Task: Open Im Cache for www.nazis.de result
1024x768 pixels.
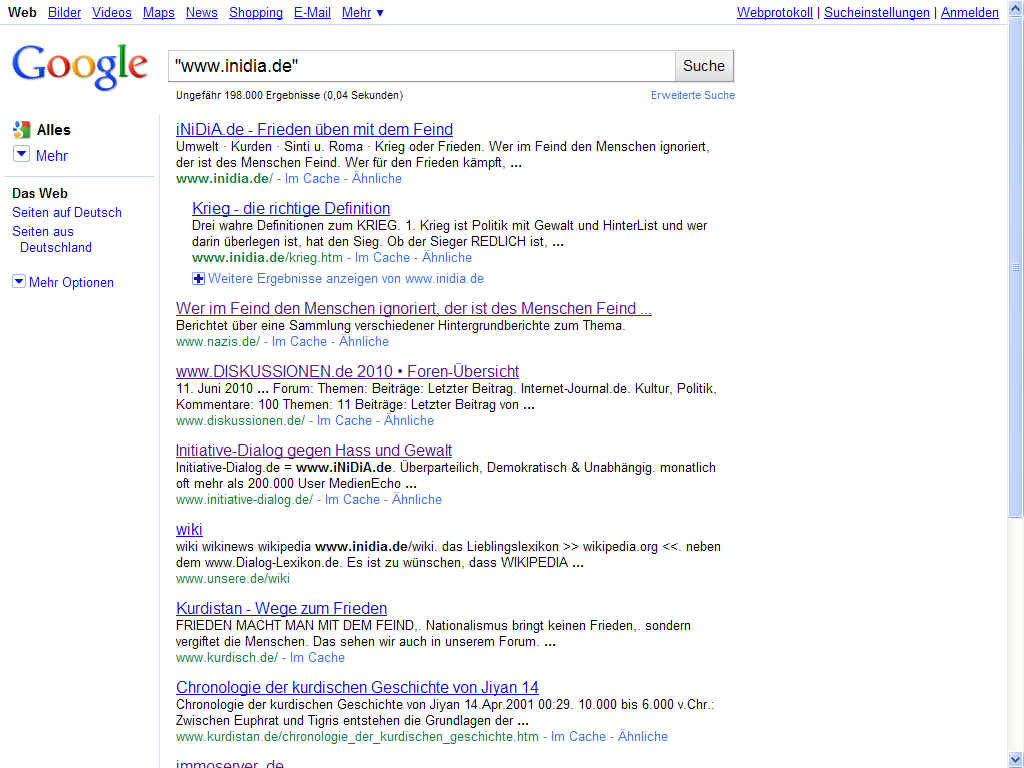Action: click(x=299, y=342)
